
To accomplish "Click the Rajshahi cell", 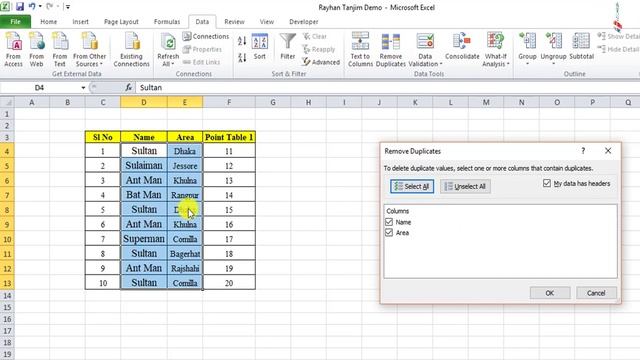I will coord(185,268).
